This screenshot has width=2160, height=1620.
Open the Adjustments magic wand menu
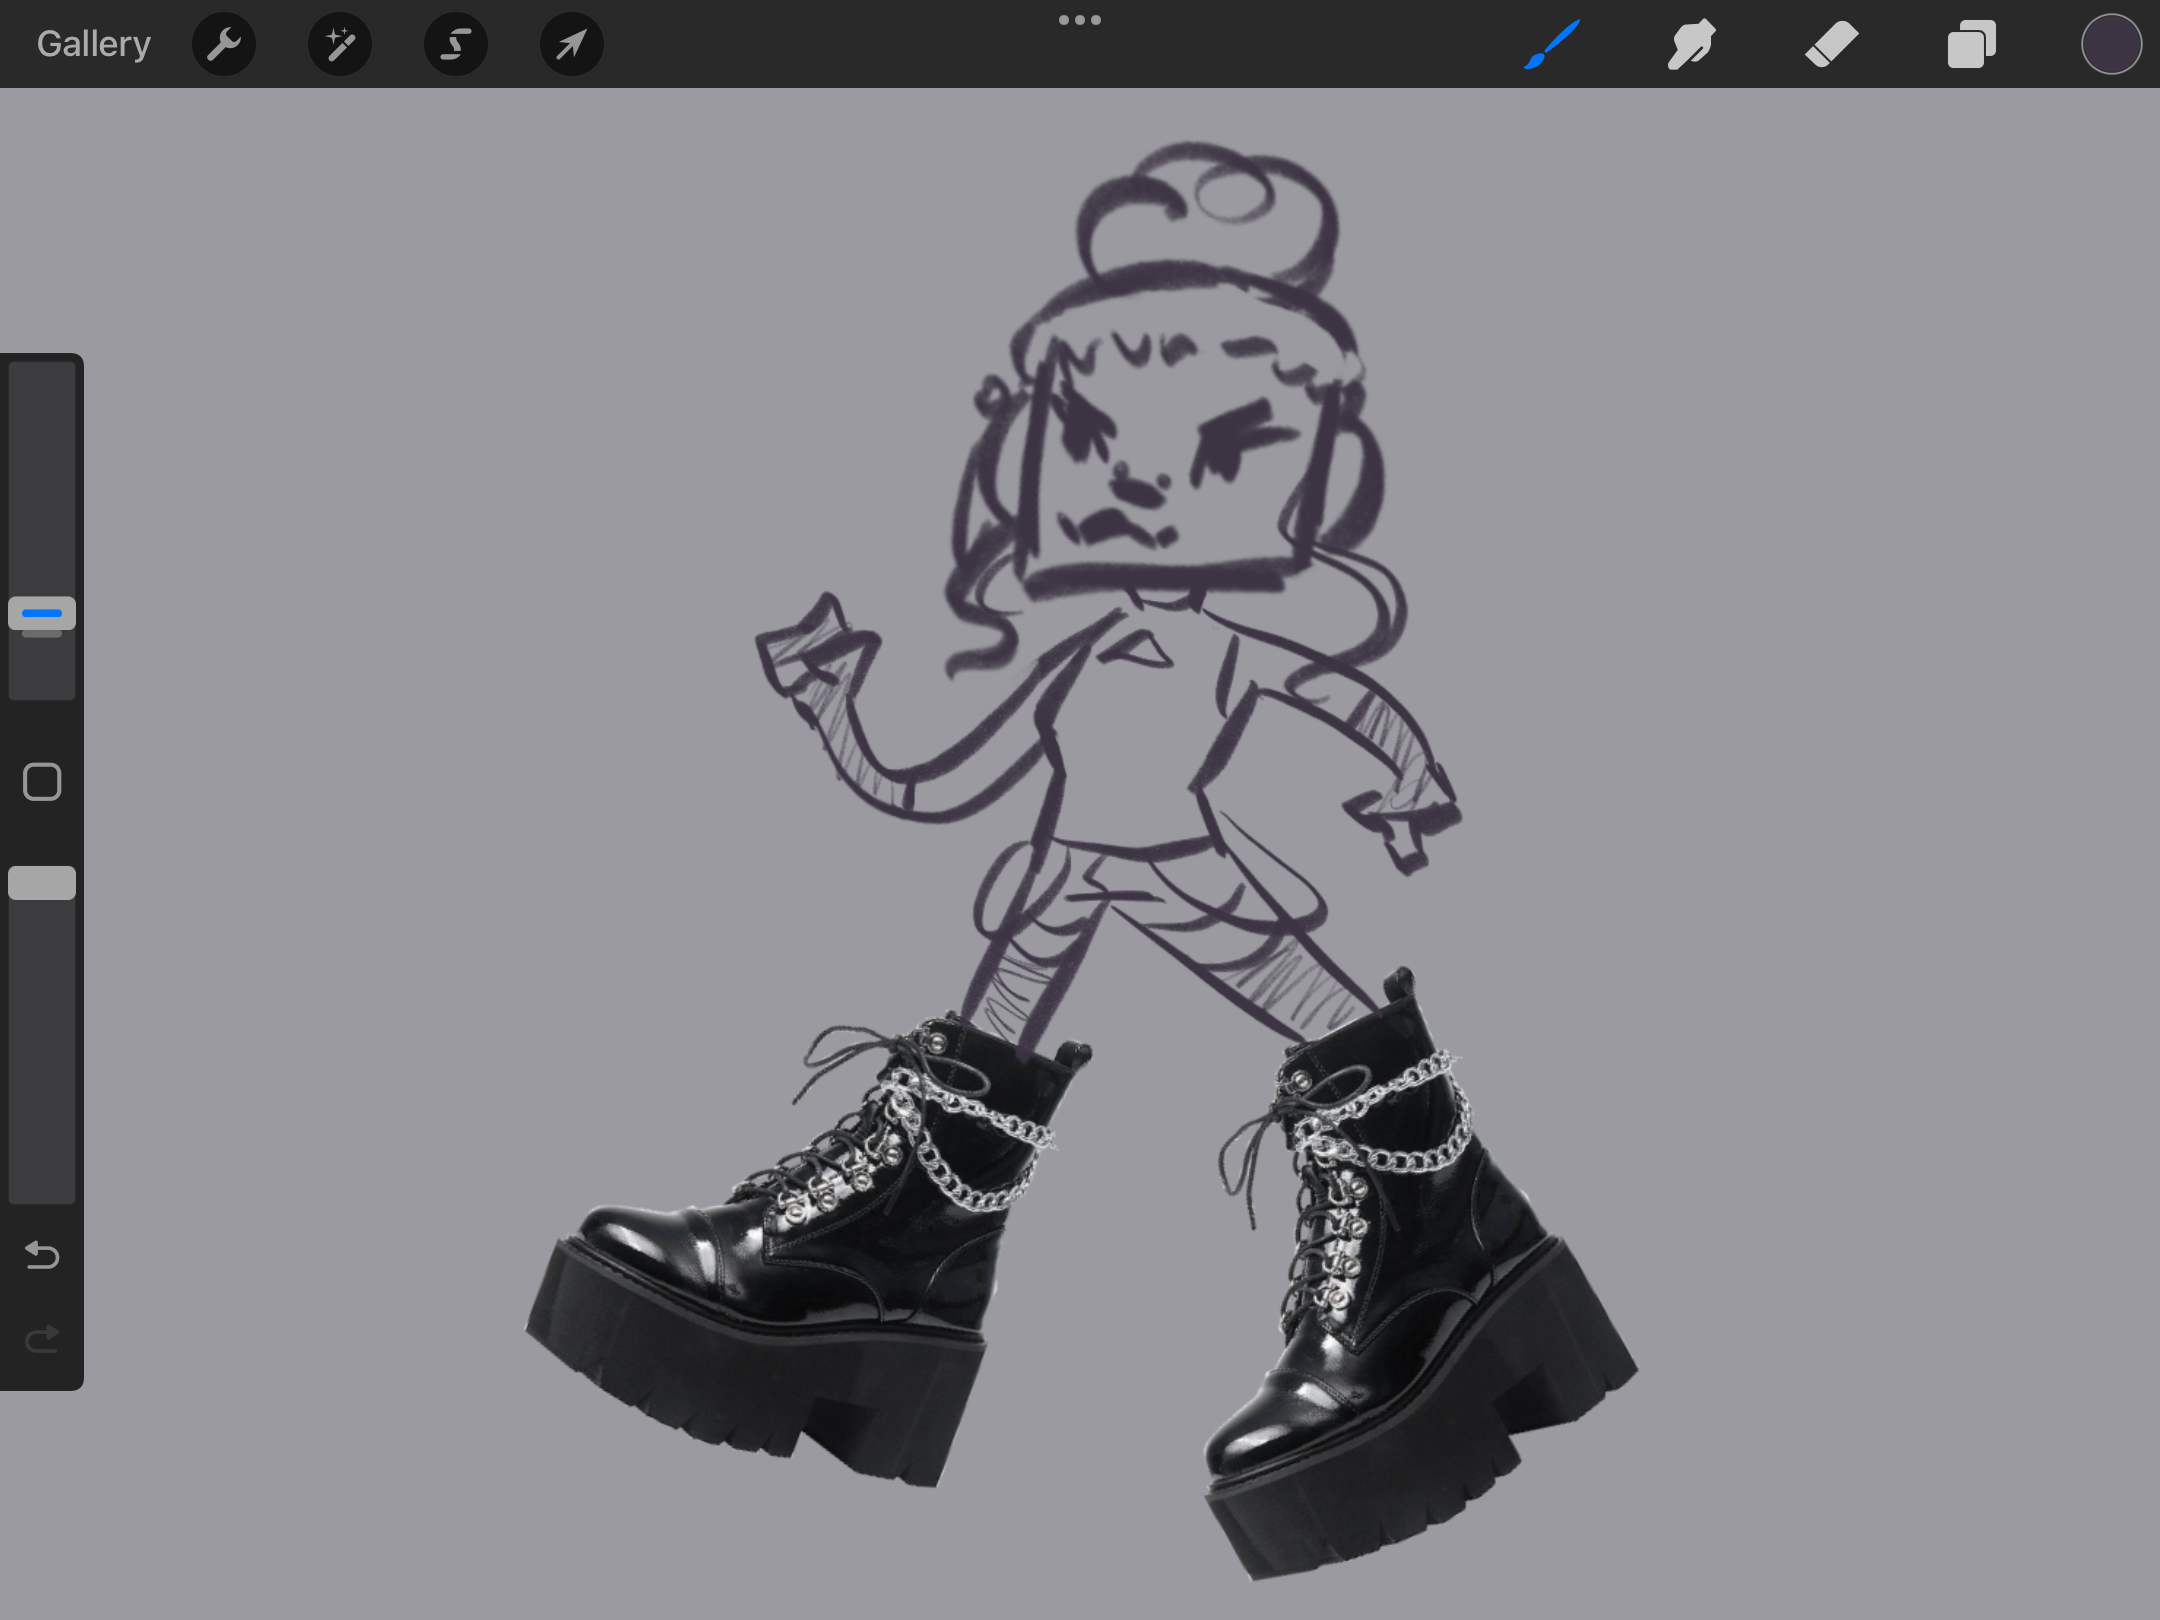pos(340,44)
